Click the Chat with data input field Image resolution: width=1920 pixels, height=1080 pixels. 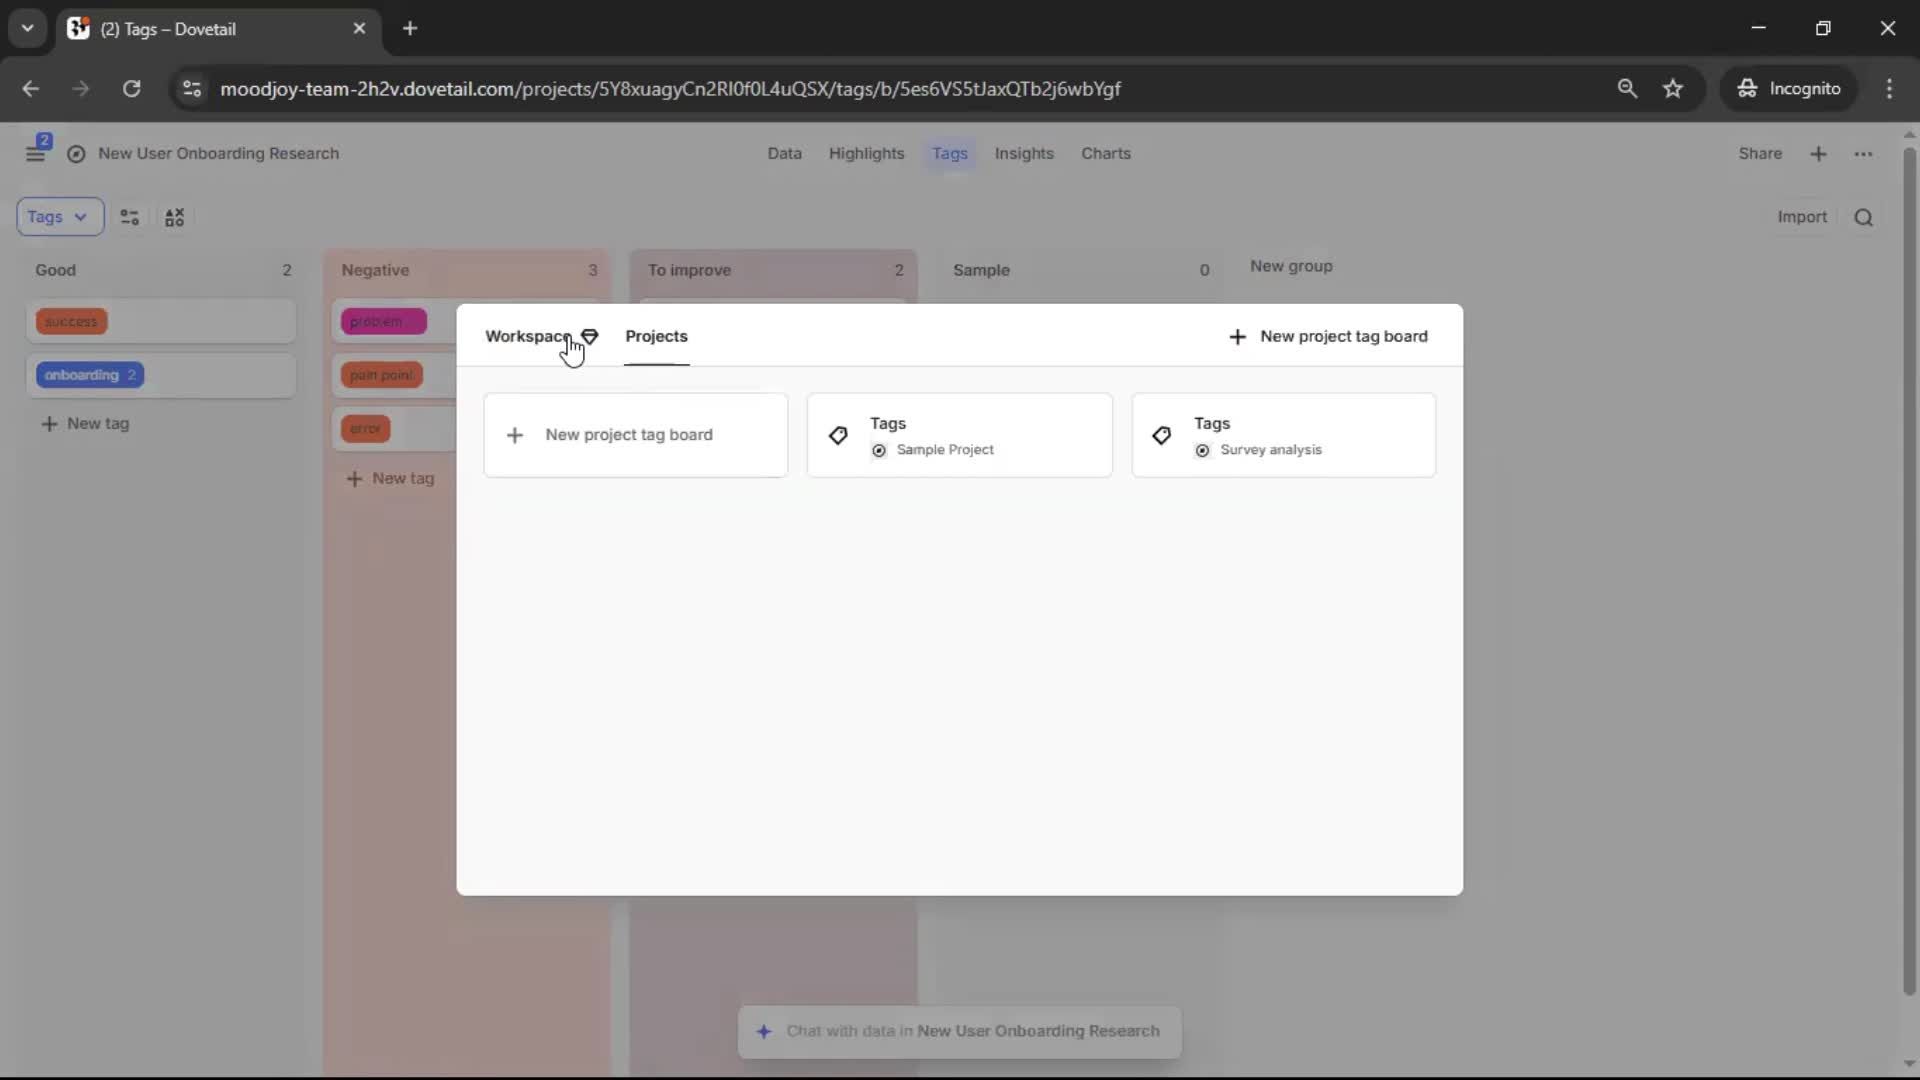(959, 1031)
